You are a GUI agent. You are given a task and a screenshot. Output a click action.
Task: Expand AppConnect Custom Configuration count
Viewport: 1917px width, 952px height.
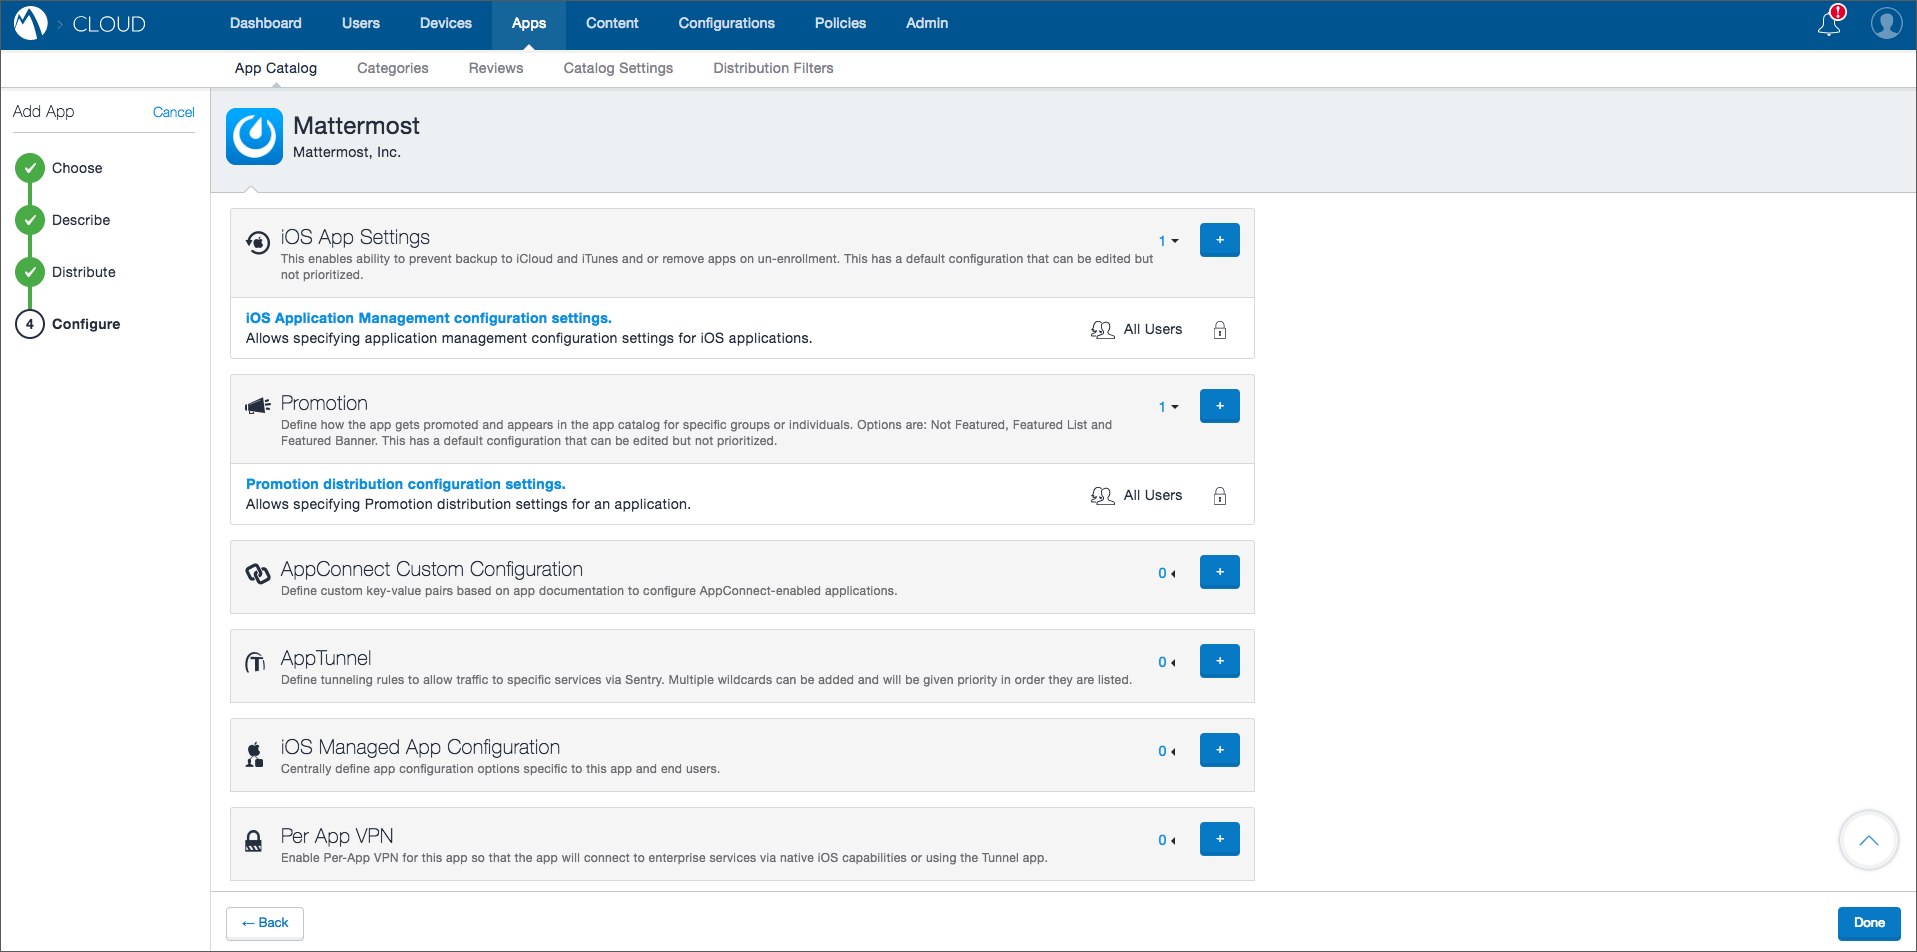coord(1167,573)
